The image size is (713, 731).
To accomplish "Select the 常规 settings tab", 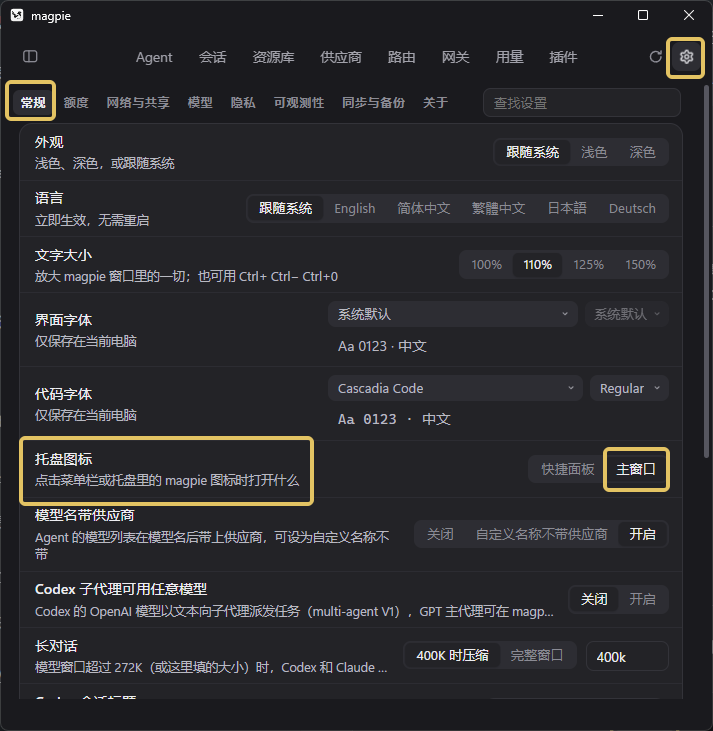I will 33,103.
